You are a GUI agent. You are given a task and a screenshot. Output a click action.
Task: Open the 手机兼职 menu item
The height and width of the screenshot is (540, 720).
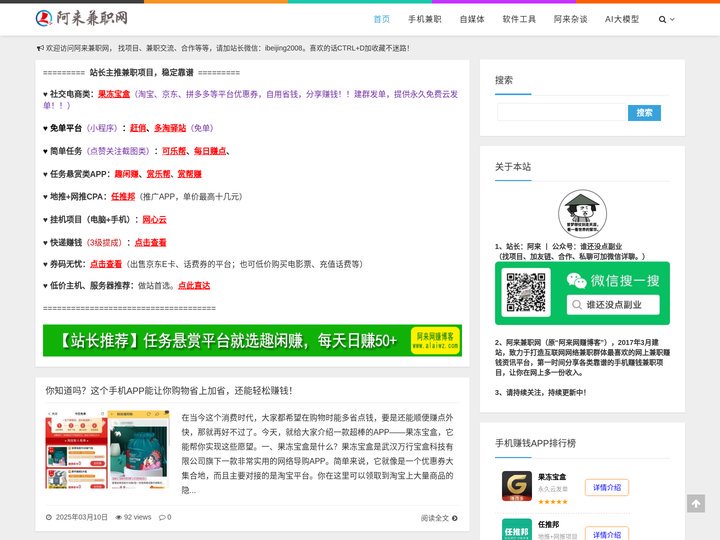[x=425, y=19]
